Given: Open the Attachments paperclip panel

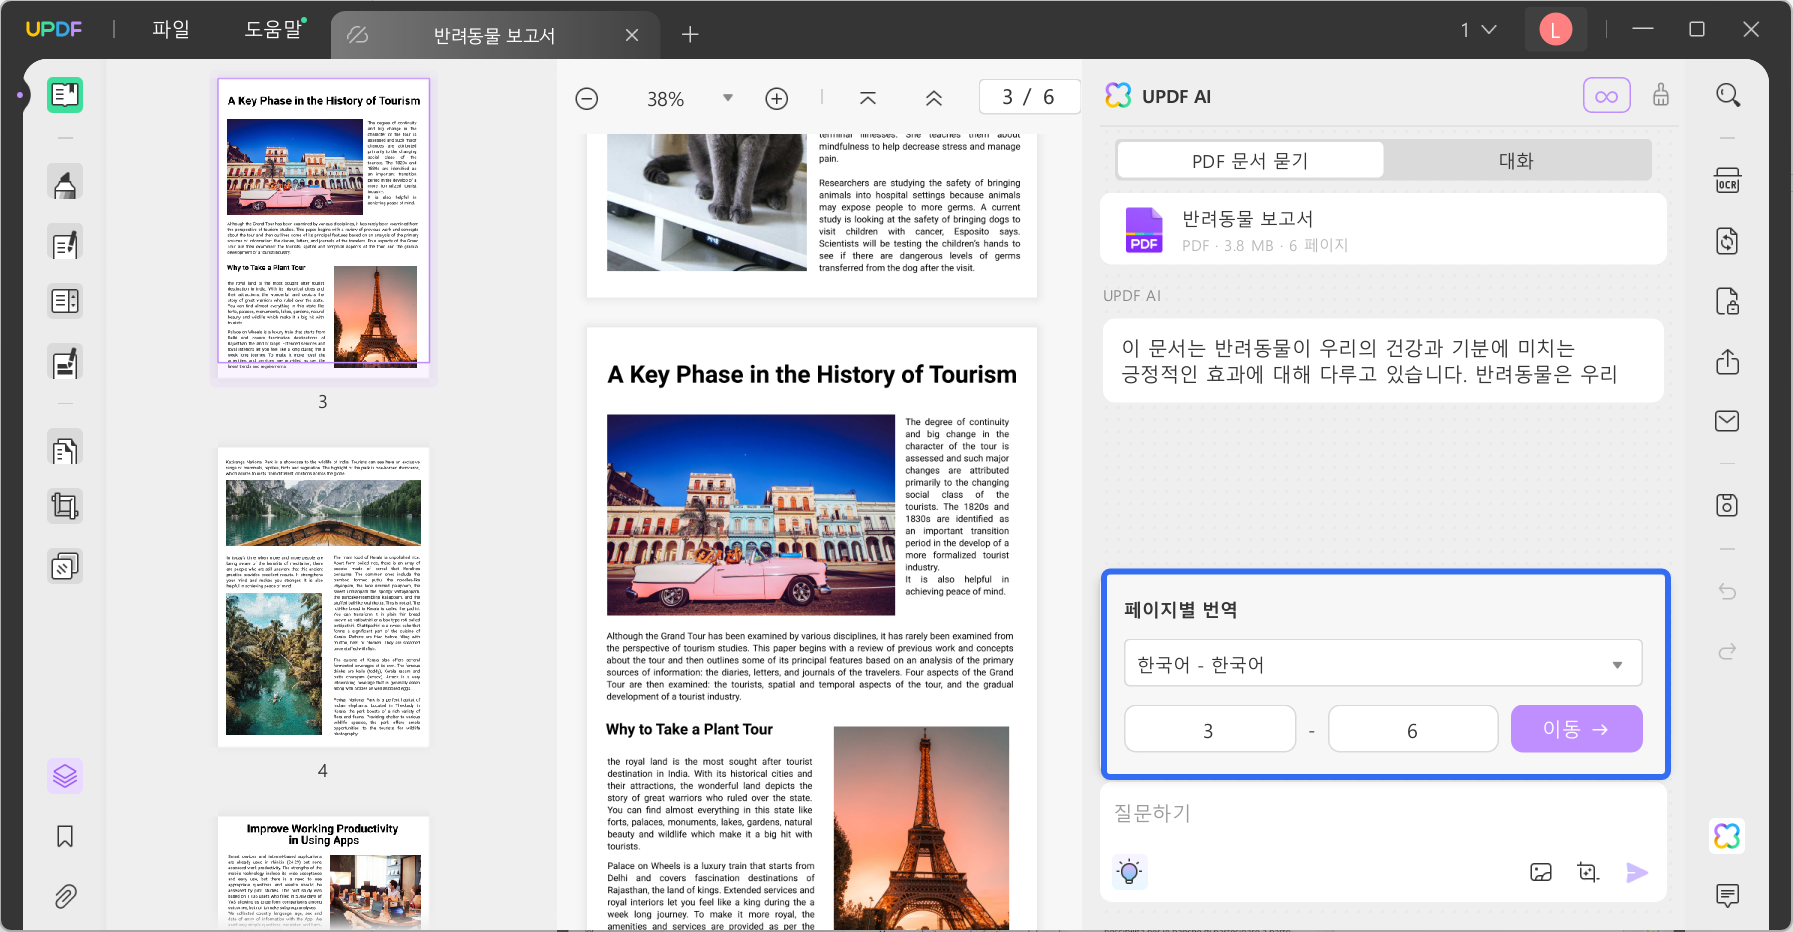Looking at the screenshot, I should click(65, 896).
